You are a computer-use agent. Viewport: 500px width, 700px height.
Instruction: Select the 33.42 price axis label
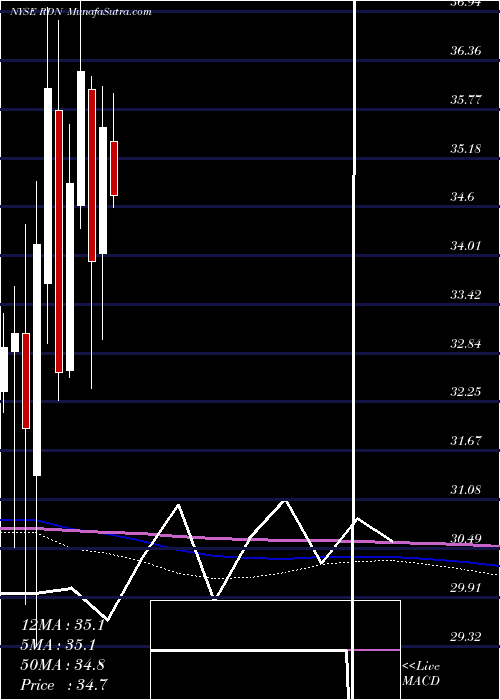[465, 295]
